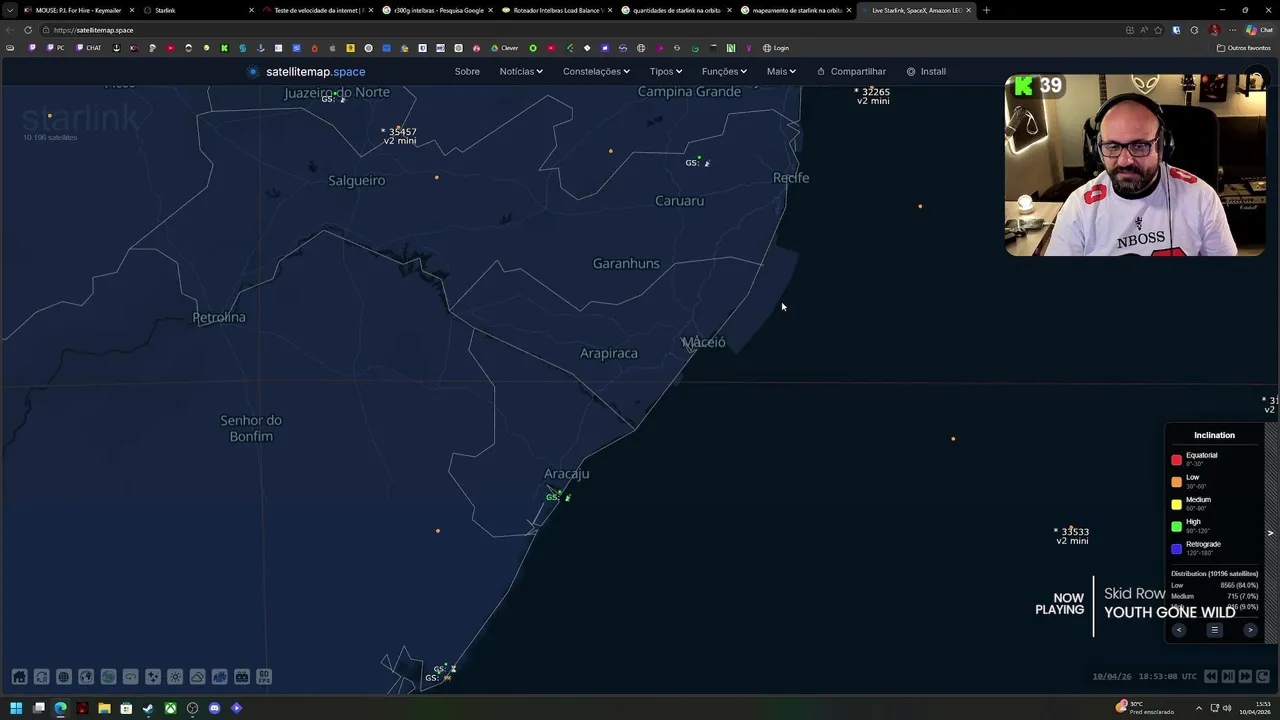Switch to the Starlink browser tab
Viewport: 1280px width, 720px height.
(198, 10)
